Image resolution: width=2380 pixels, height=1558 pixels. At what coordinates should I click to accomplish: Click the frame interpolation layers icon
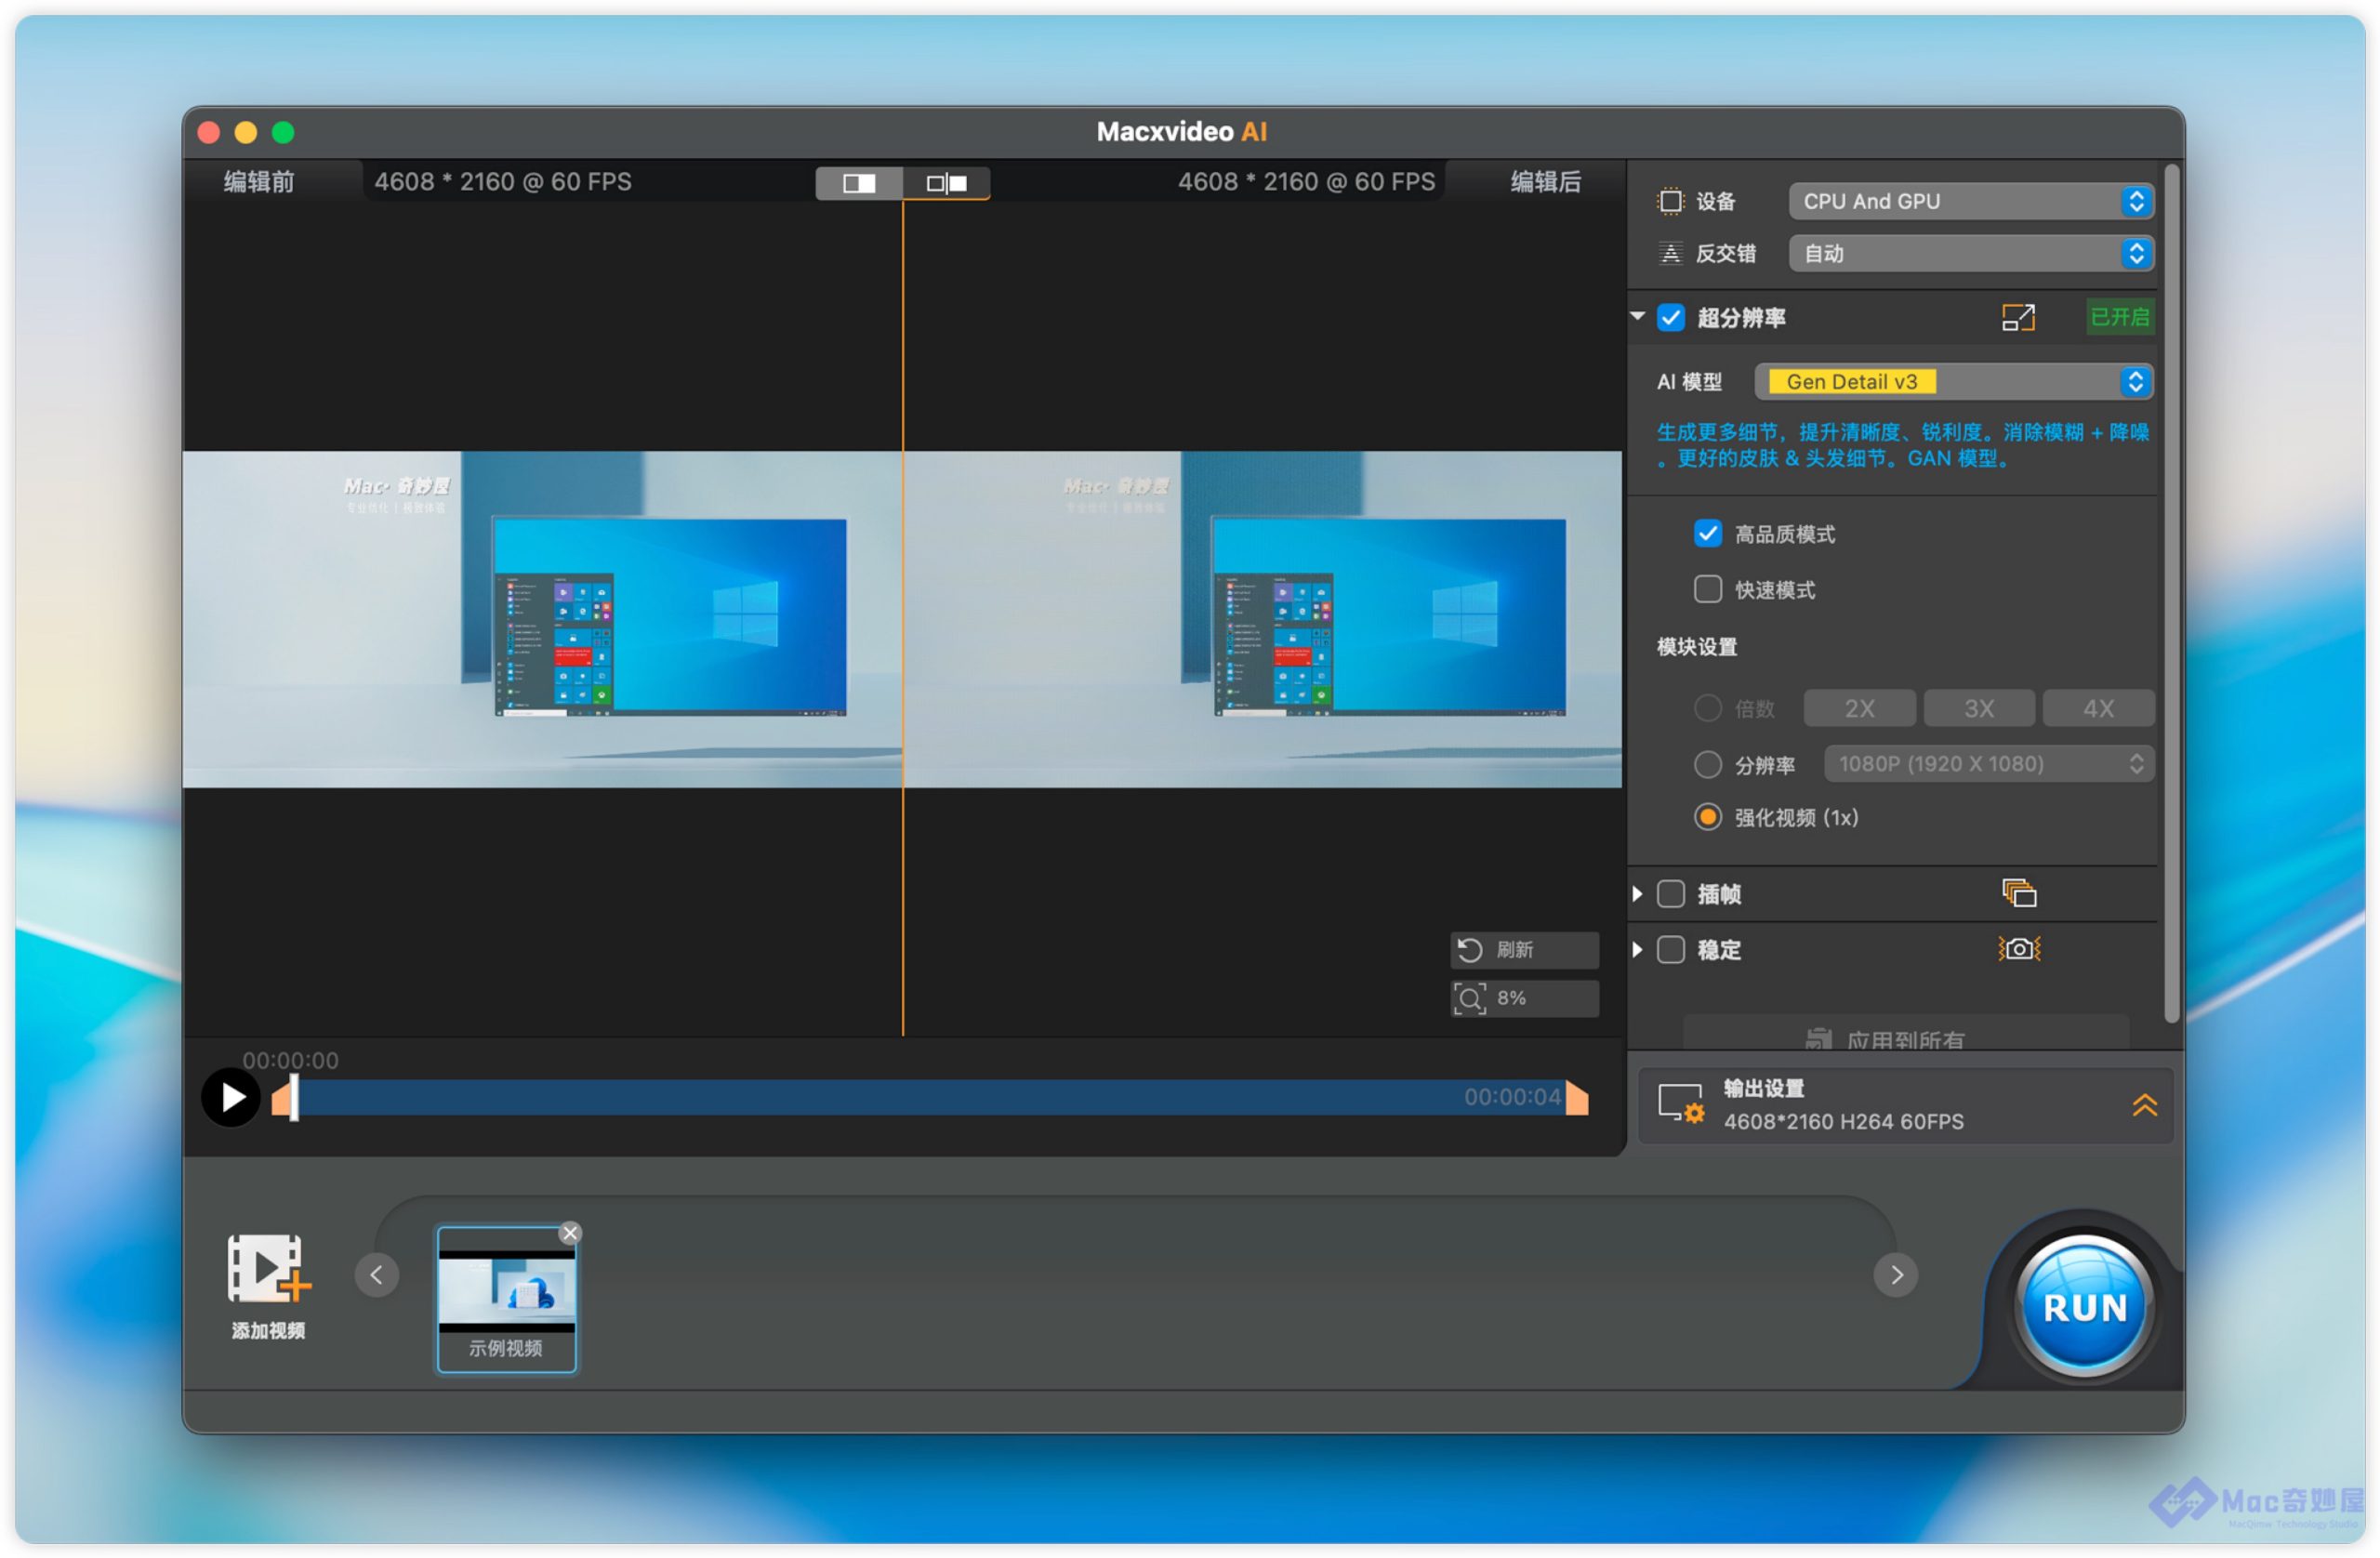click(x=2018, y=892)
